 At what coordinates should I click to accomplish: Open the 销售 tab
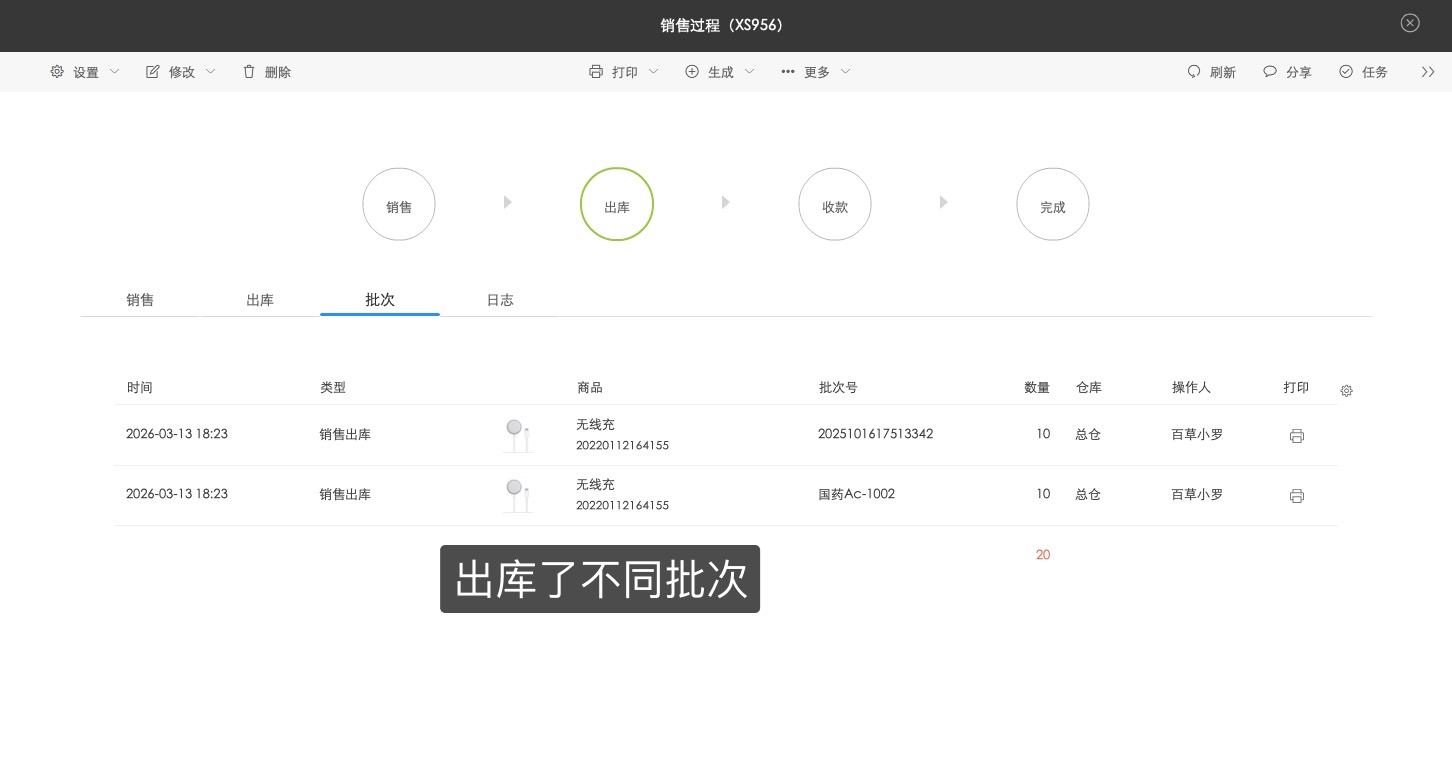(140, 300)
